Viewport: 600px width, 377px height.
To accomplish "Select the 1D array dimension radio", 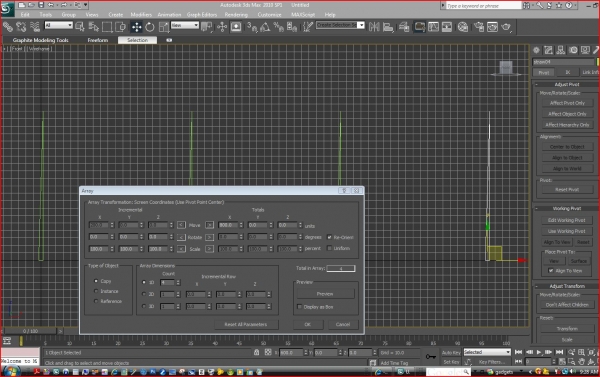I will click(144, 282).
